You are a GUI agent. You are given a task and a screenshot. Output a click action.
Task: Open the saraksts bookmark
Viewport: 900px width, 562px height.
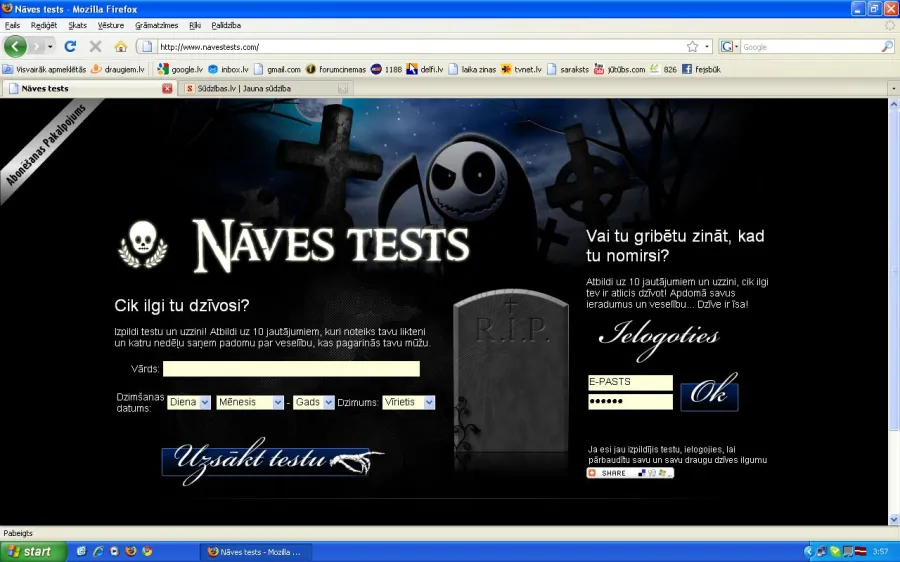pos(568,69)
